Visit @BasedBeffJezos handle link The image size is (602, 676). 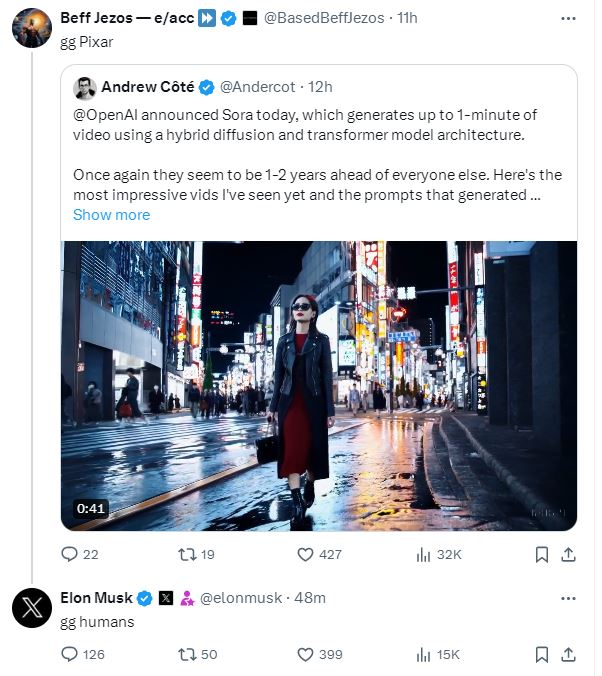pyautogui.click(x=324, y=18)
